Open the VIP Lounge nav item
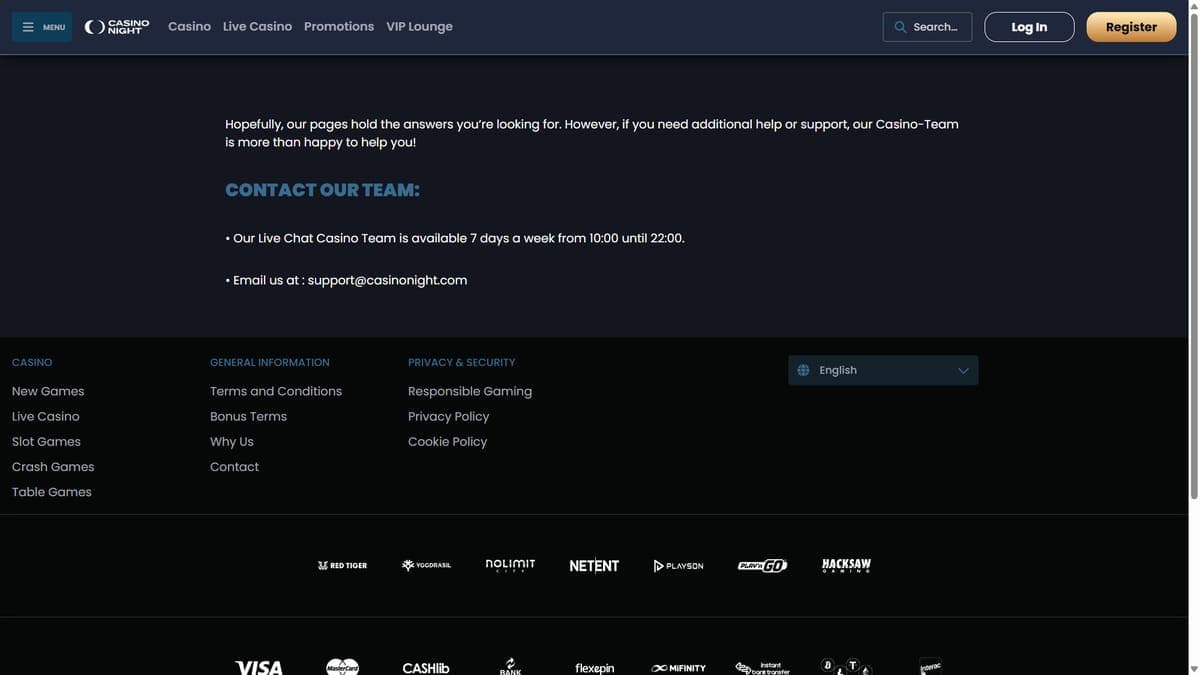The image size is (1200, 675). (419, 27)
